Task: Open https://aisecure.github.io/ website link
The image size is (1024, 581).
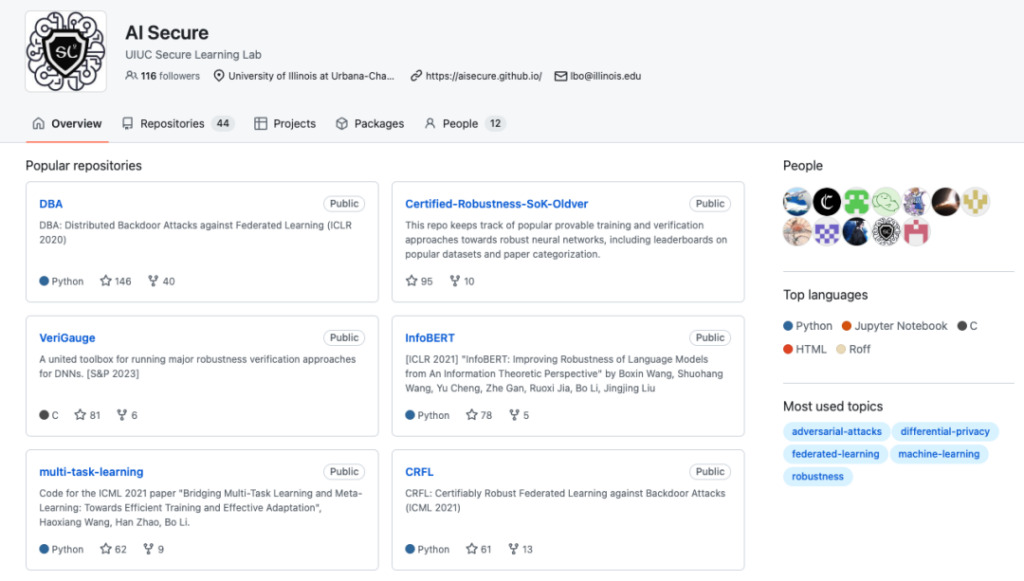Action: [x=484, y=76]
